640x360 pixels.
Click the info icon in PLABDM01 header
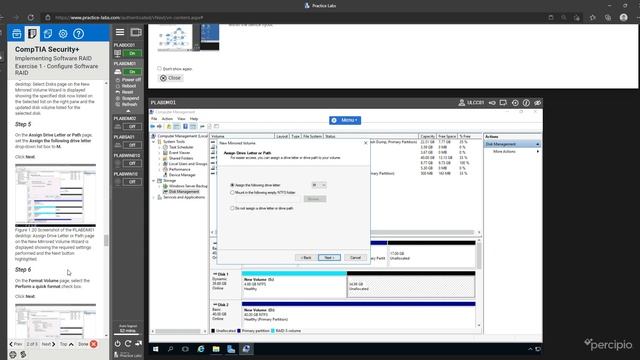click(527, 103)
